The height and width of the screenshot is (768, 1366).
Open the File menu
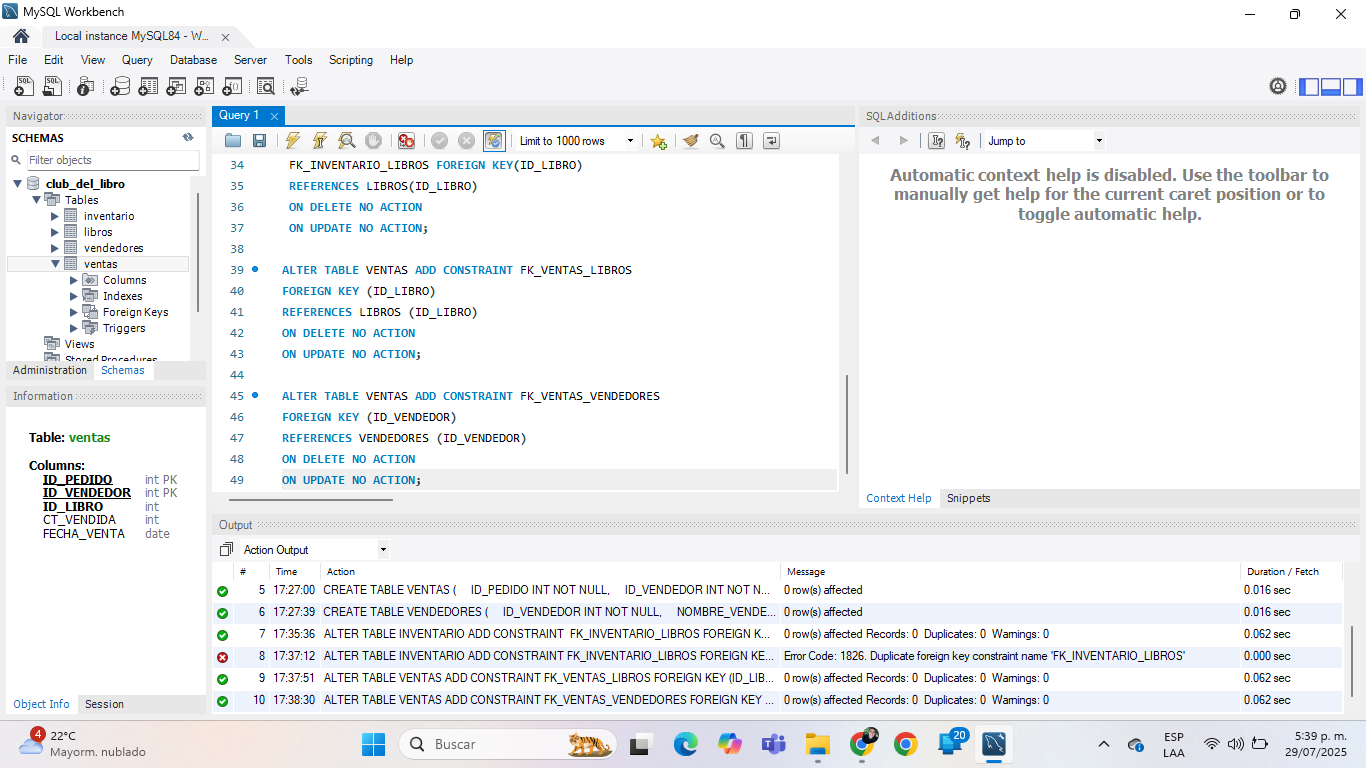[18, 60]
